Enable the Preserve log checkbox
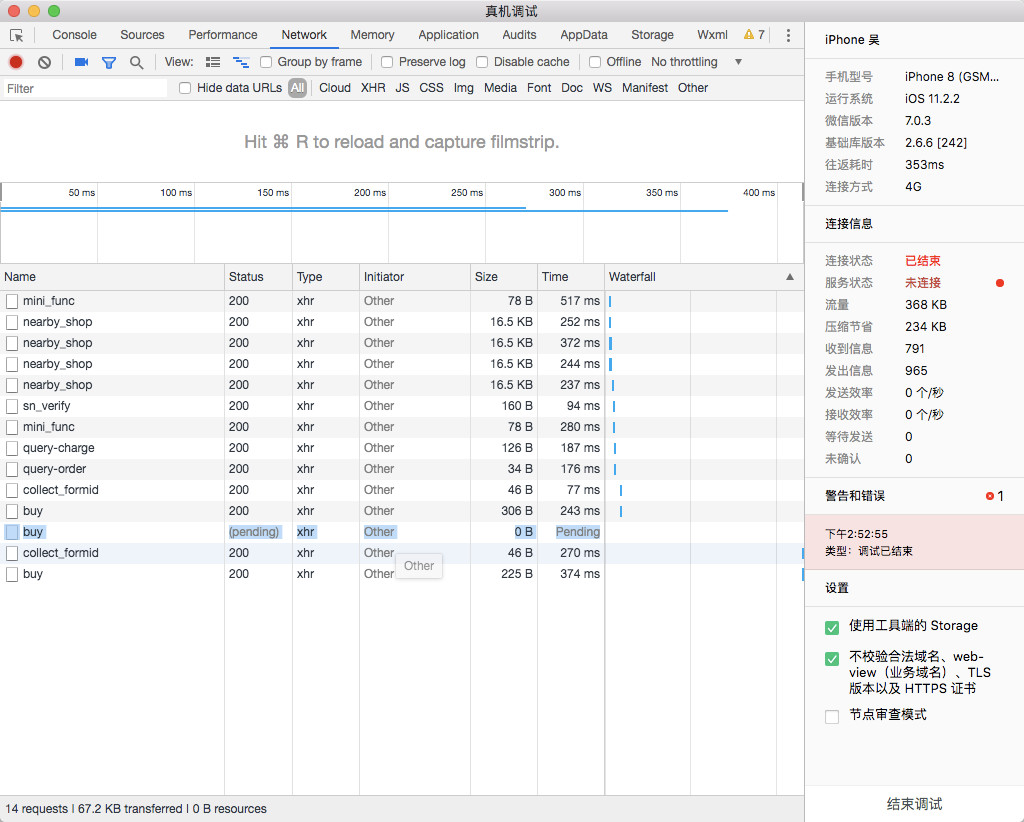 point(388,62)
